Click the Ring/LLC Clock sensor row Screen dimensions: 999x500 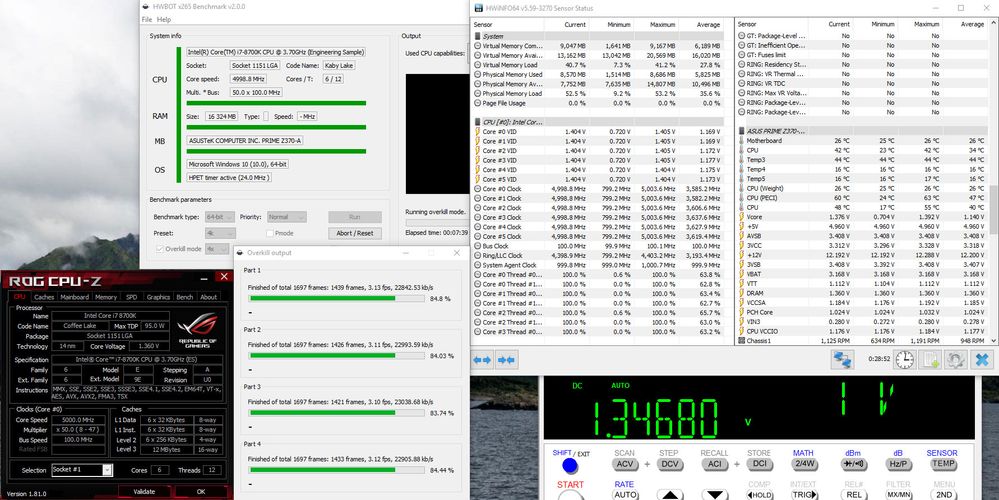click(598, 255)
